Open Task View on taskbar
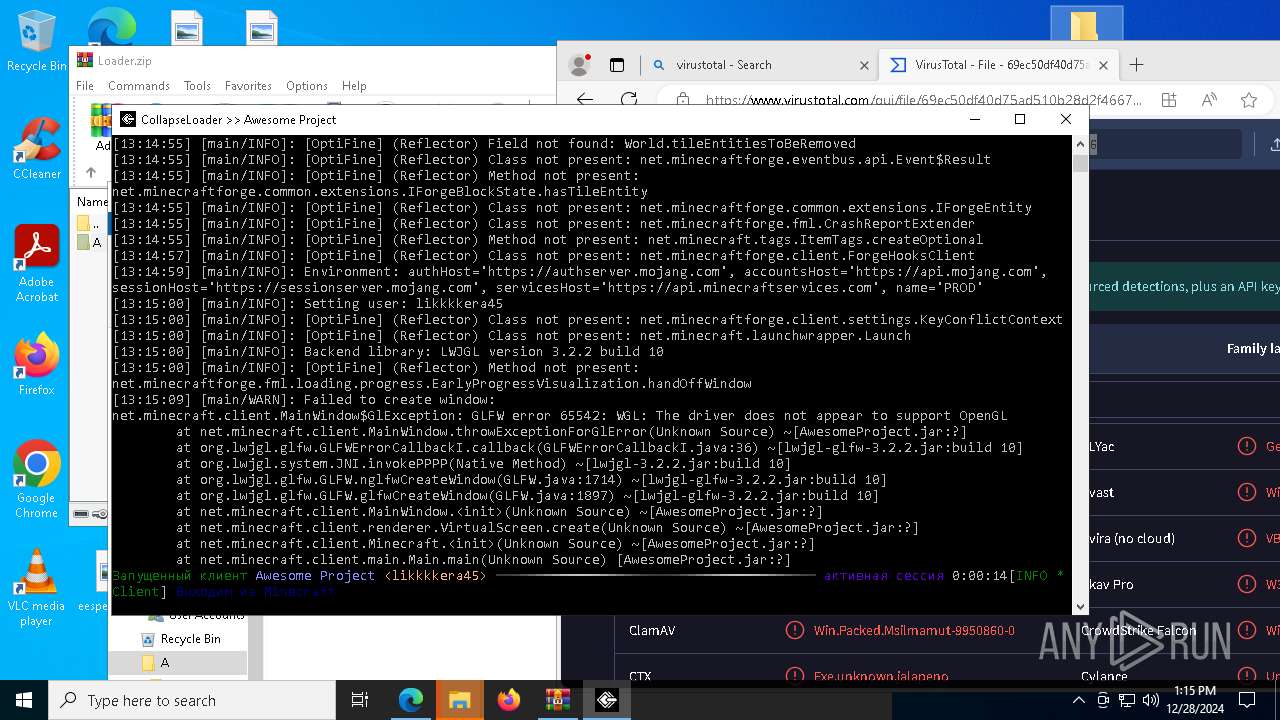This screenshot has width=1280, height=720. coord(360,700)
